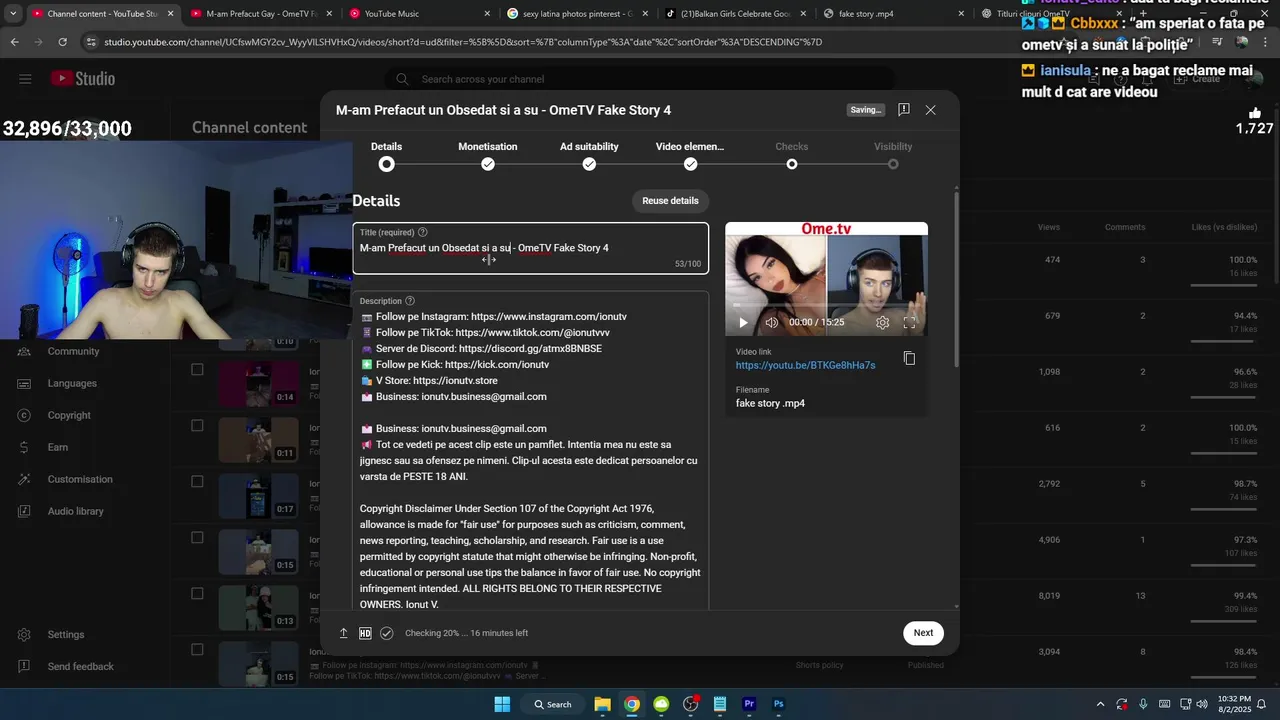Click the send feedback icon beside Saving
The height and width of the screenshot is (720, 1280).
tap(903, 110)
